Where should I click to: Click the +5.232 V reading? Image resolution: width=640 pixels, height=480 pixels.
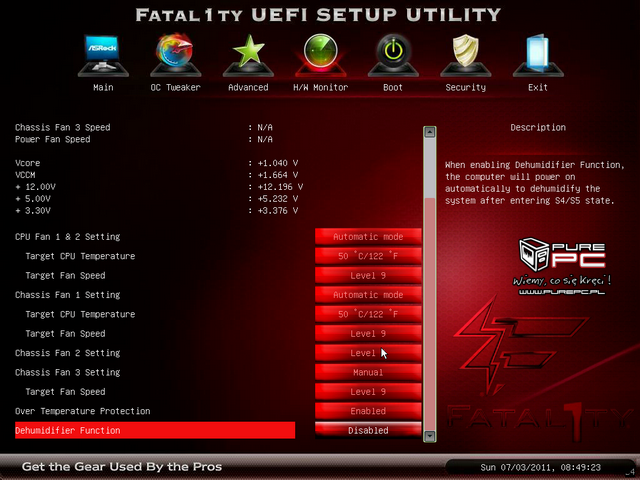pyautogui.click(x=278, y=199)
